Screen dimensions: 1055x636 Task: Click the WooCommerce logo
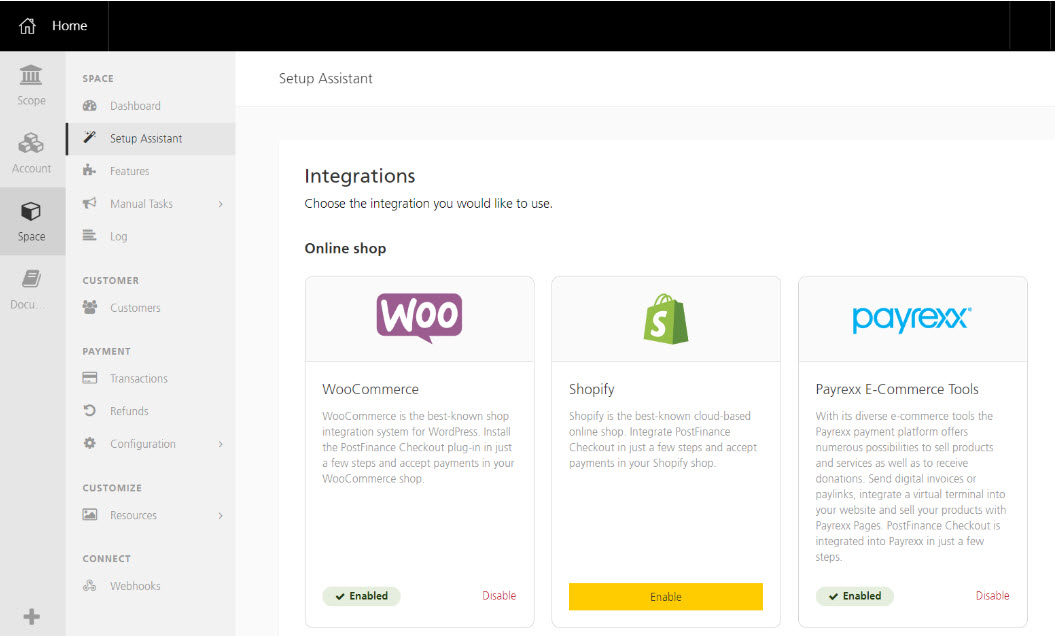tap(419, 318)
